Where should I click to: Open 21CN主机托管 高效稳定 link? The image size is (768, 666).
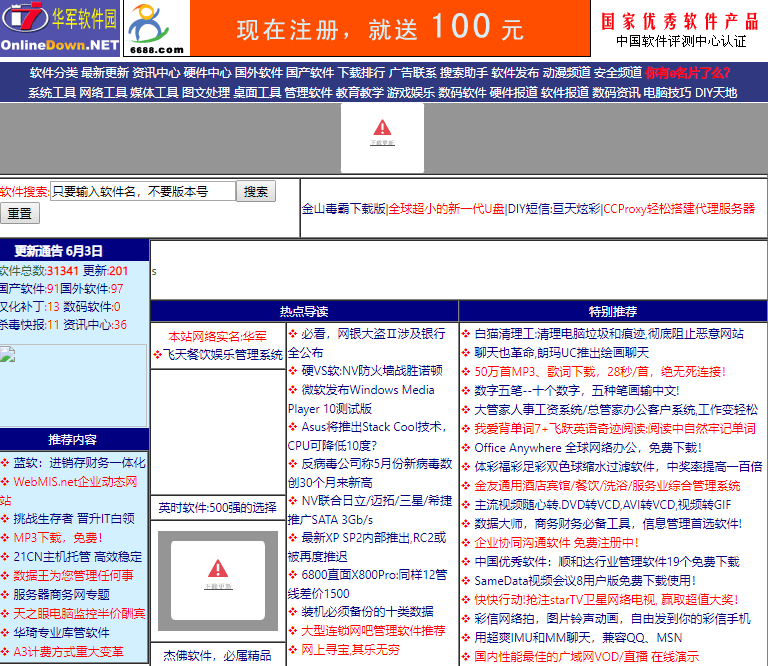point(77,557)
